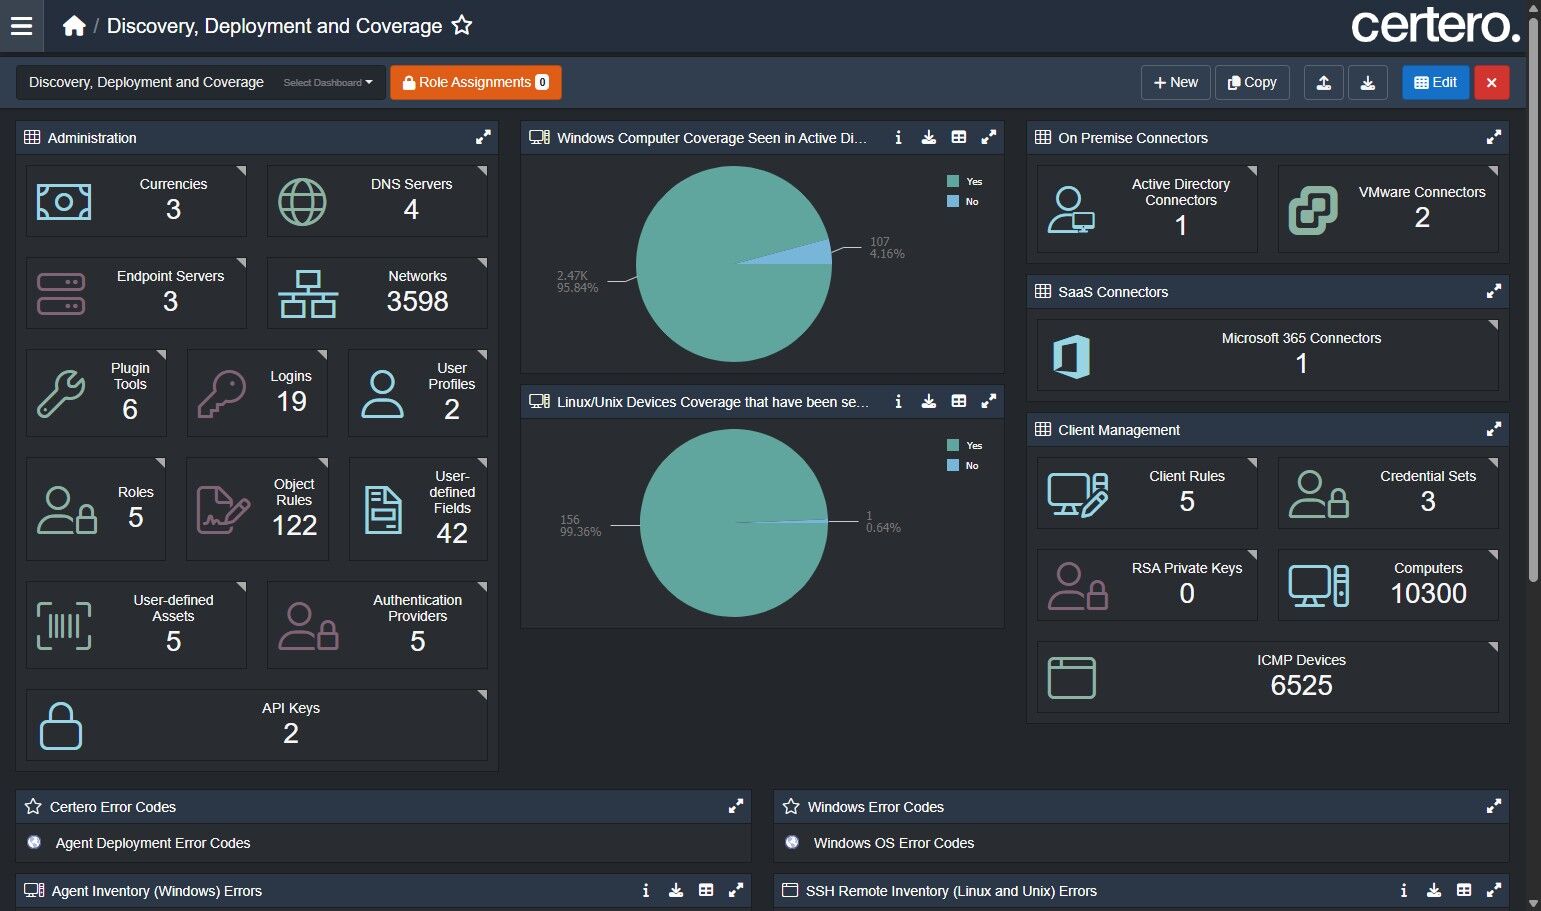Toggle the Yes legend in Windows coverage chart

click(x=964, y=182)
